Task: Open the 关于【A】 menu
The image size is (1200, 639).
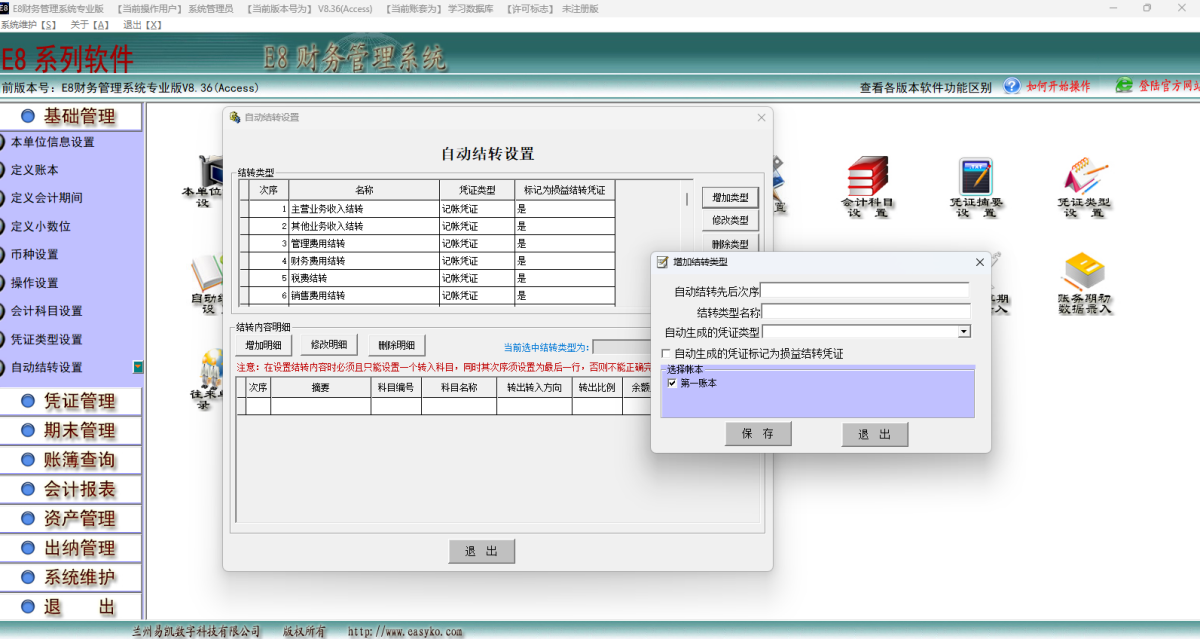Action: tap(90, 24)
